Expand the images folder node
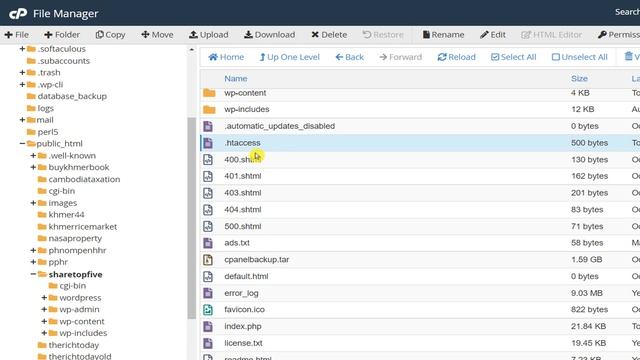 coord(33,203)
